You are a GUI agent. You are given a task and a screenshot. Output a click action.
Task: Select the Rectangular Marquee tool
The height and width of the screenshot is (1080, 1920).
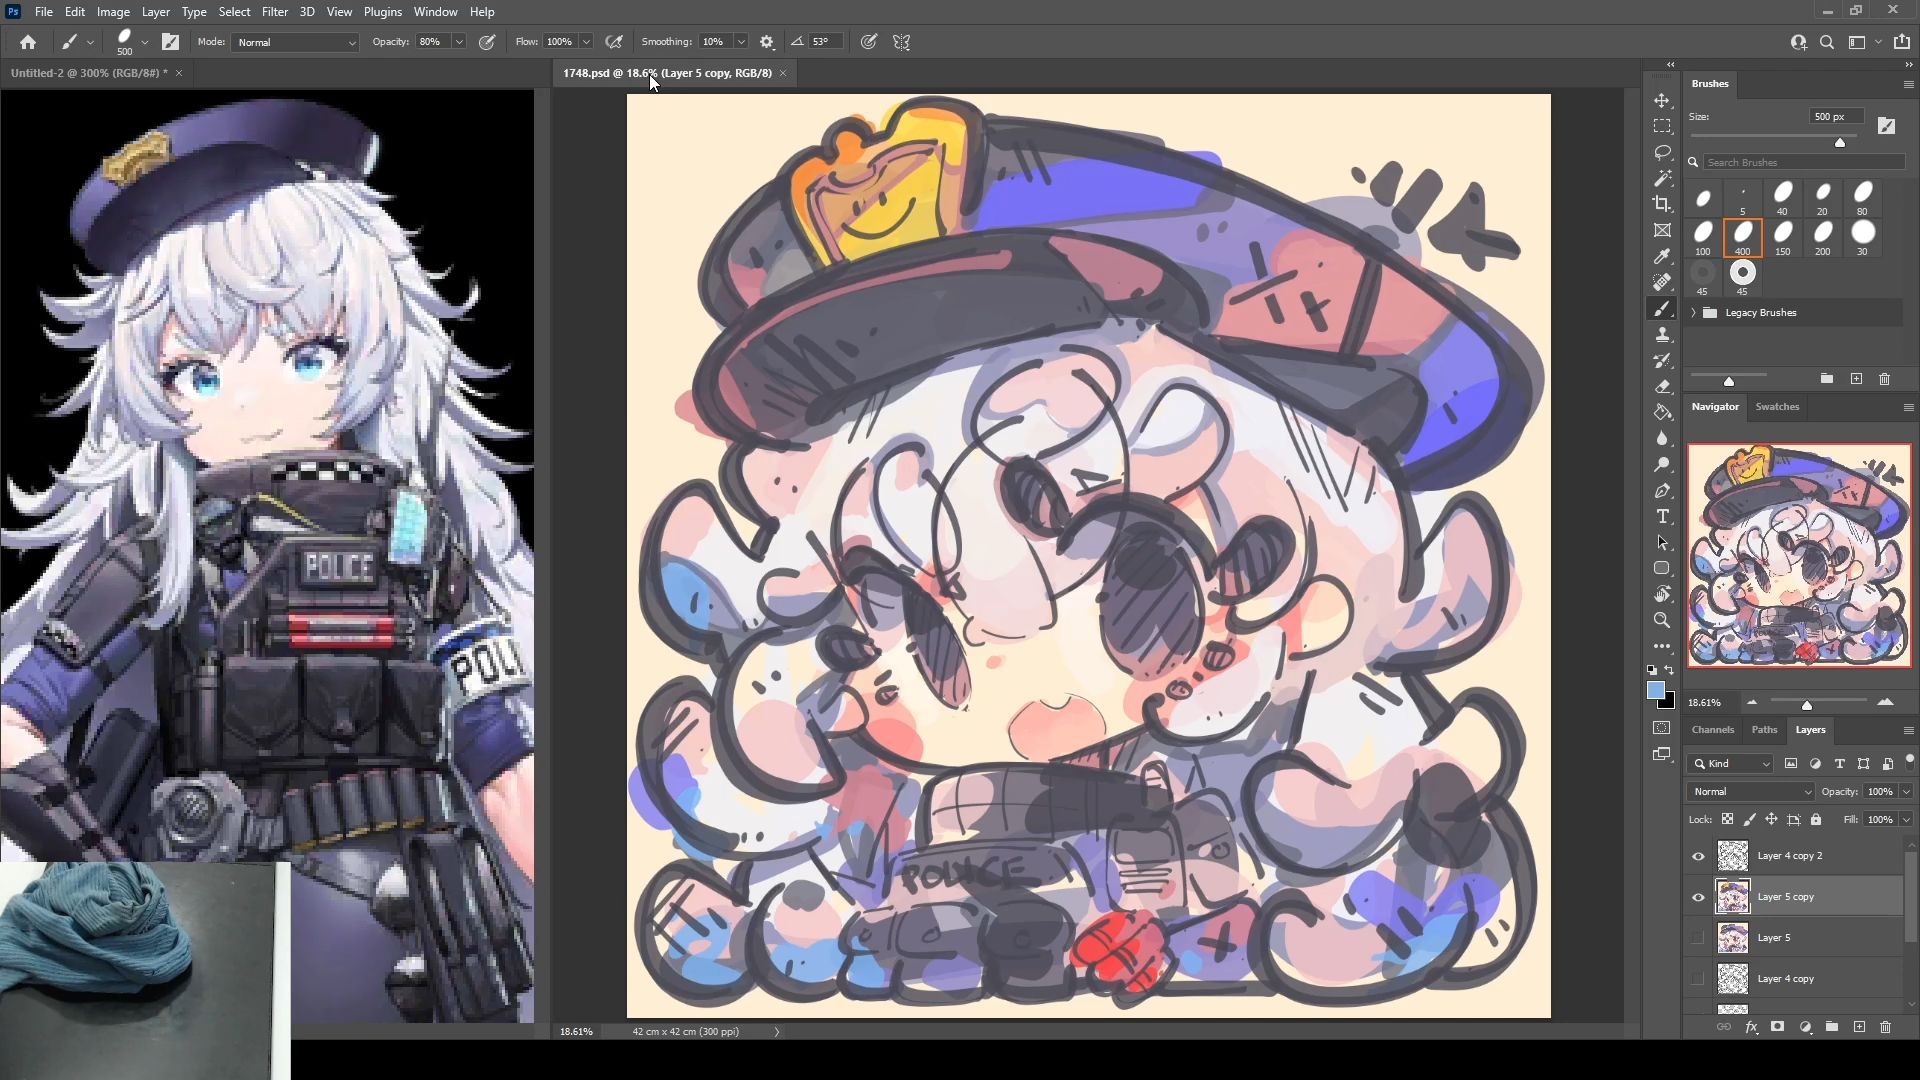click(1662, 127)
